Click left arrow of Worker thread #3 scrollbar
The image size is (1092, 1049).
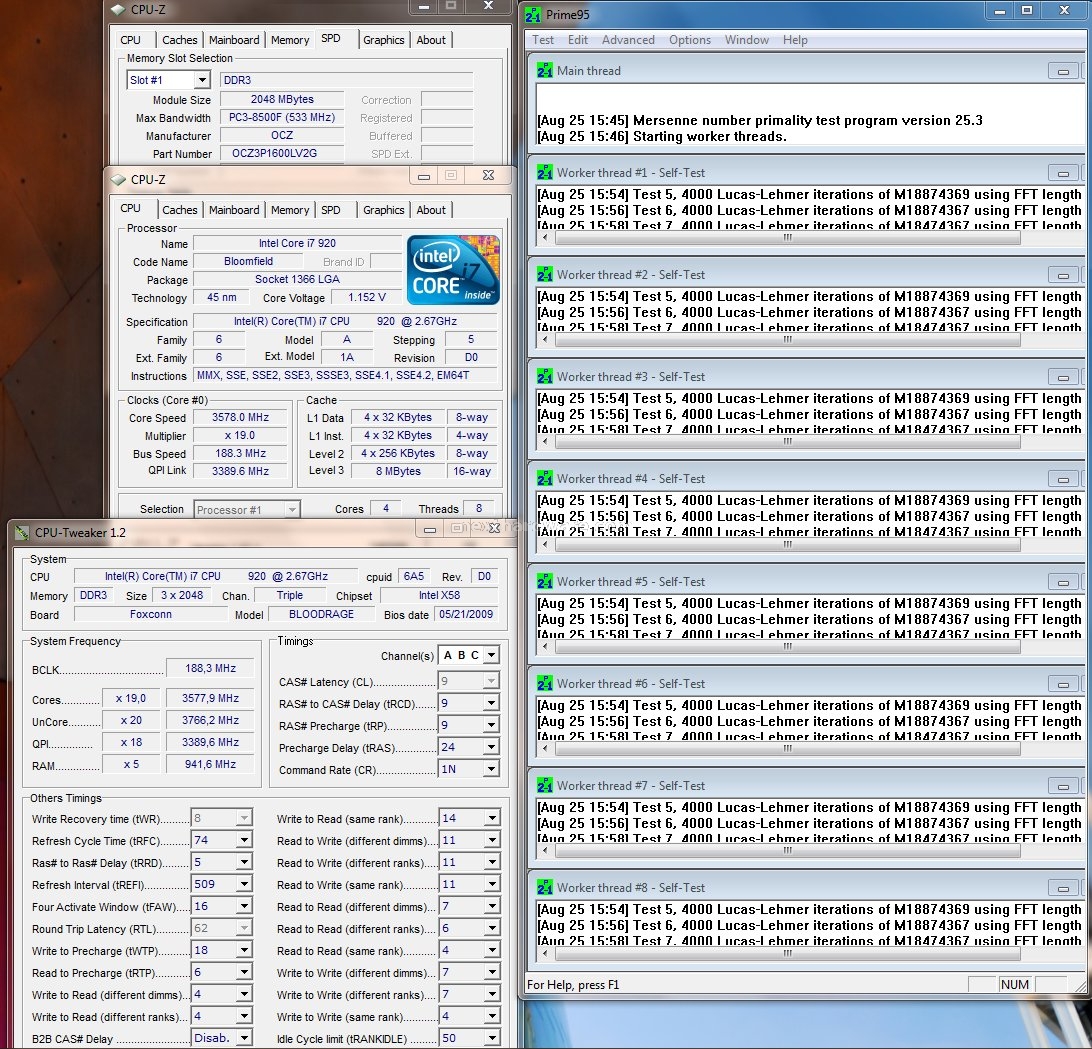point(545,442)
